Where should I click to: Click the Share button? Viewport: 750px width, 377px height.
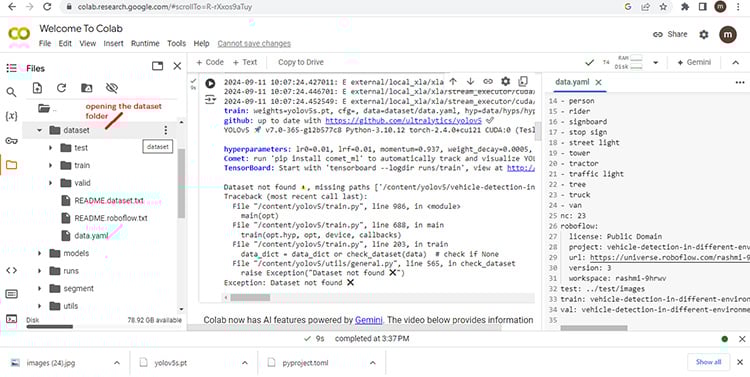click(670, 34)
